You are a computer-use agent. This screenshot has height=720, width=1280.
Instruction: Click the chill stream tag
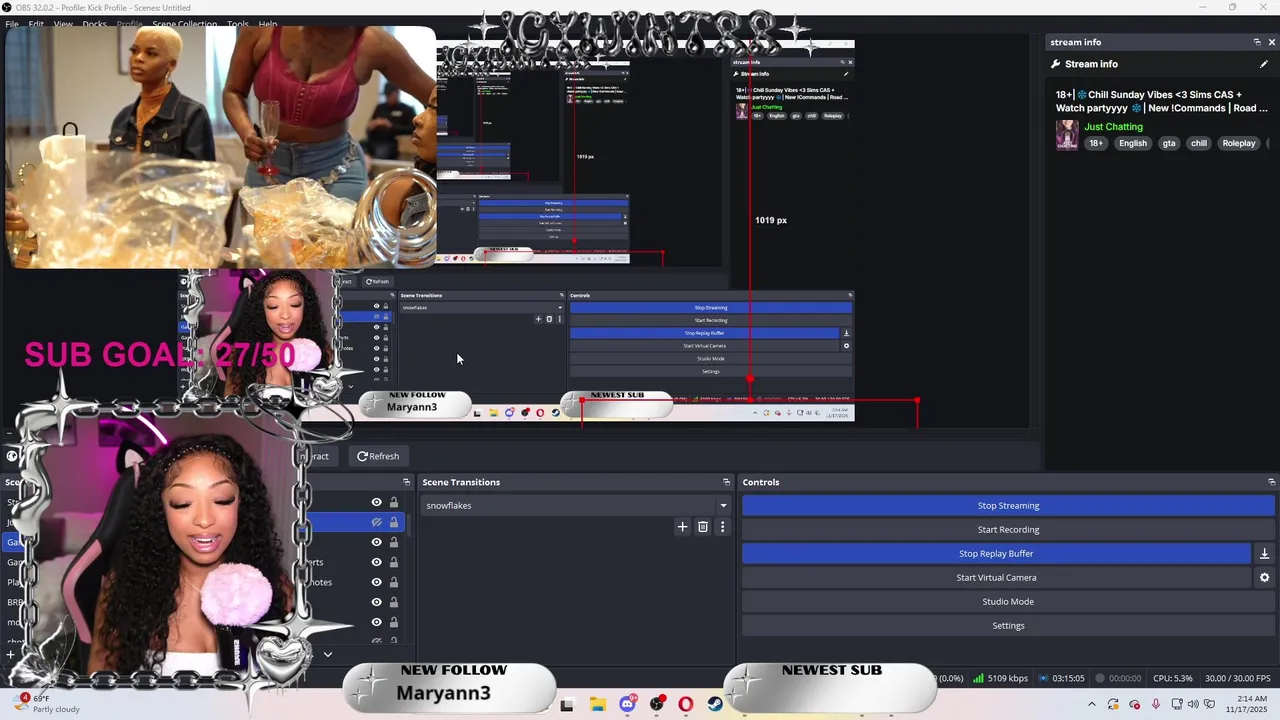[x=1199, y=143]
